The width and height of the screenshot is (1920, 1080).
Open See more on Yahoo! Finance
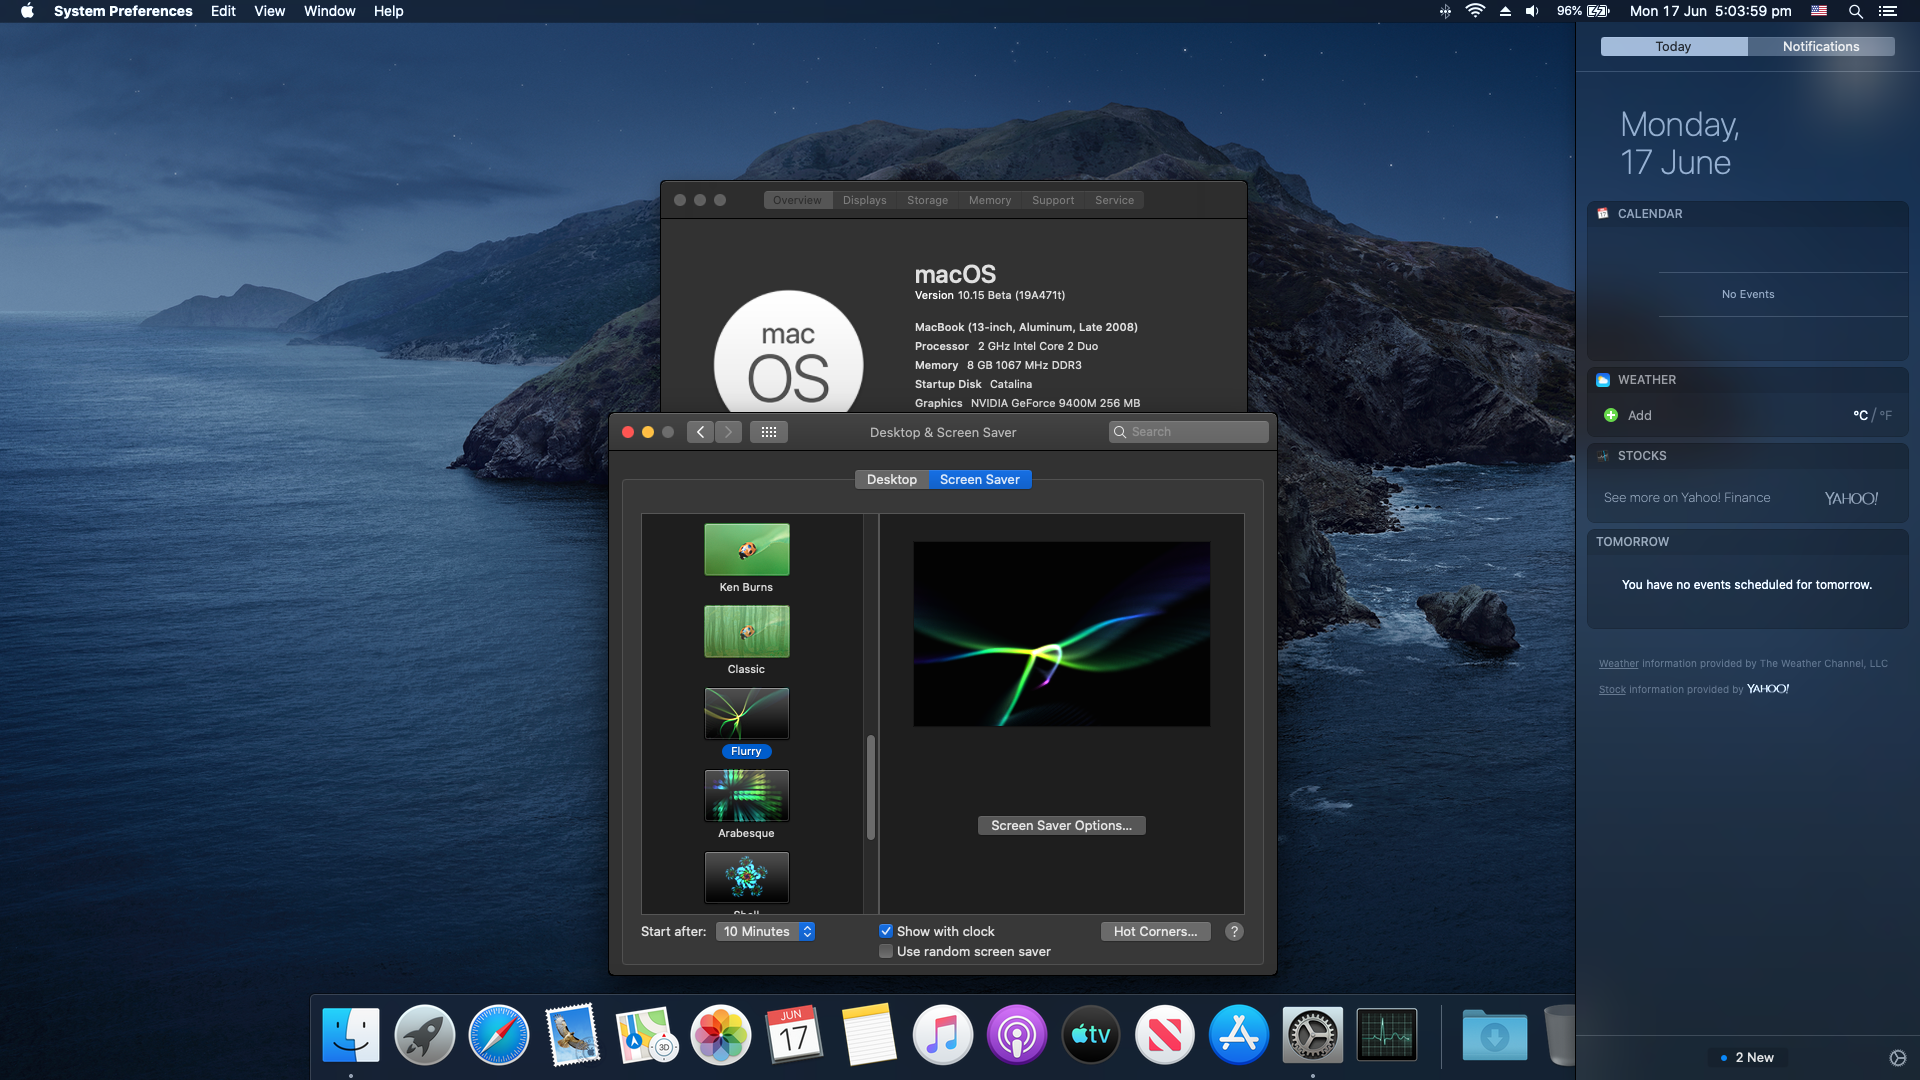1687,497
